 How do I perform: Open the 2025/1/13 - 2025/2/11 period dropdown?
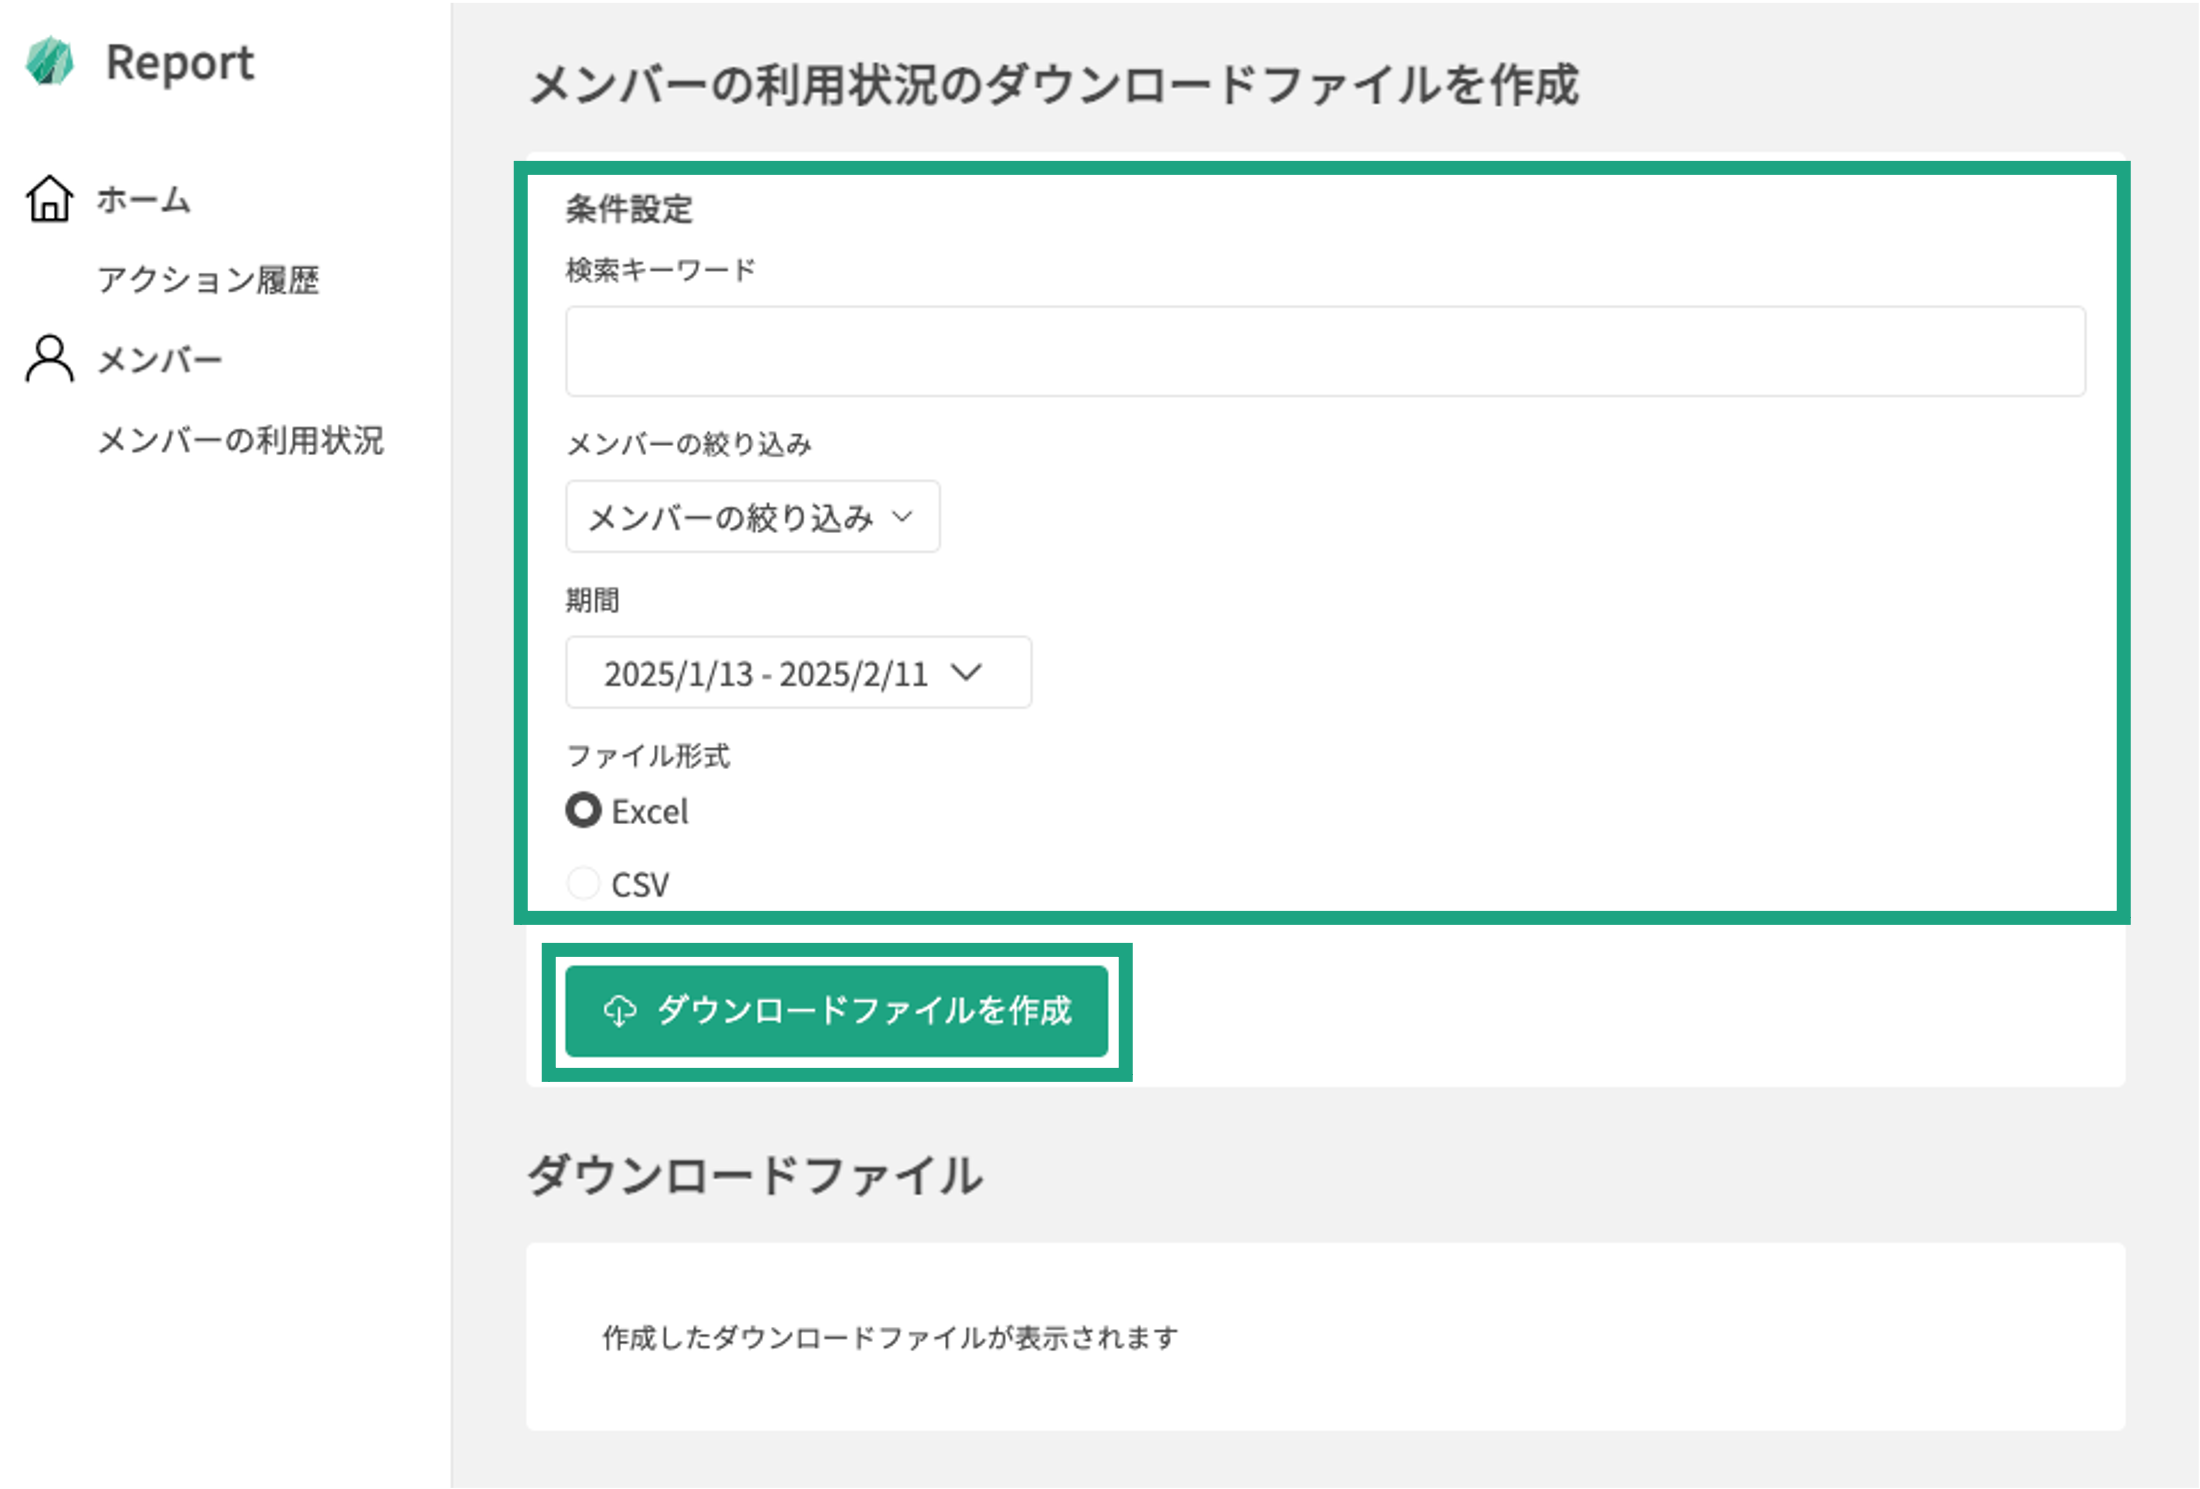tap(797, 673)
